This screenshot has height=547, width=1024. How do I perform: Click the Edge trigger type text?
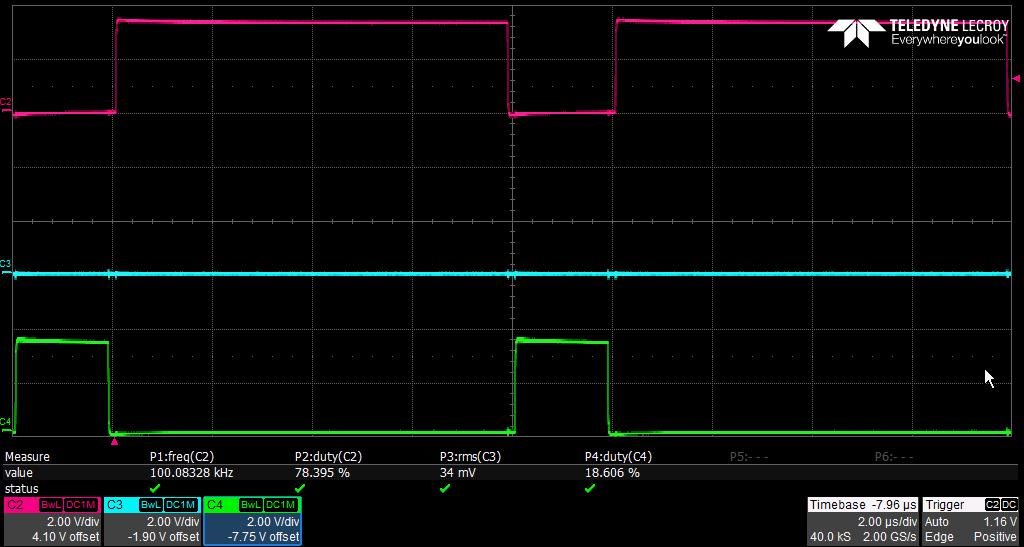coord(937,537)
